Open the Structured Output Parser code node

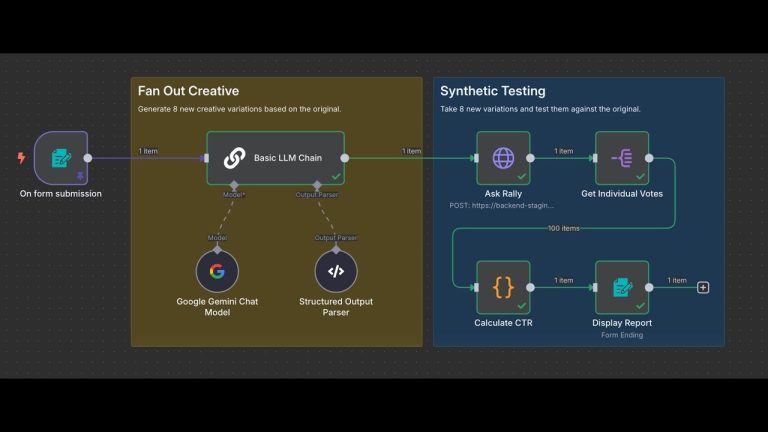coord(336,271)
